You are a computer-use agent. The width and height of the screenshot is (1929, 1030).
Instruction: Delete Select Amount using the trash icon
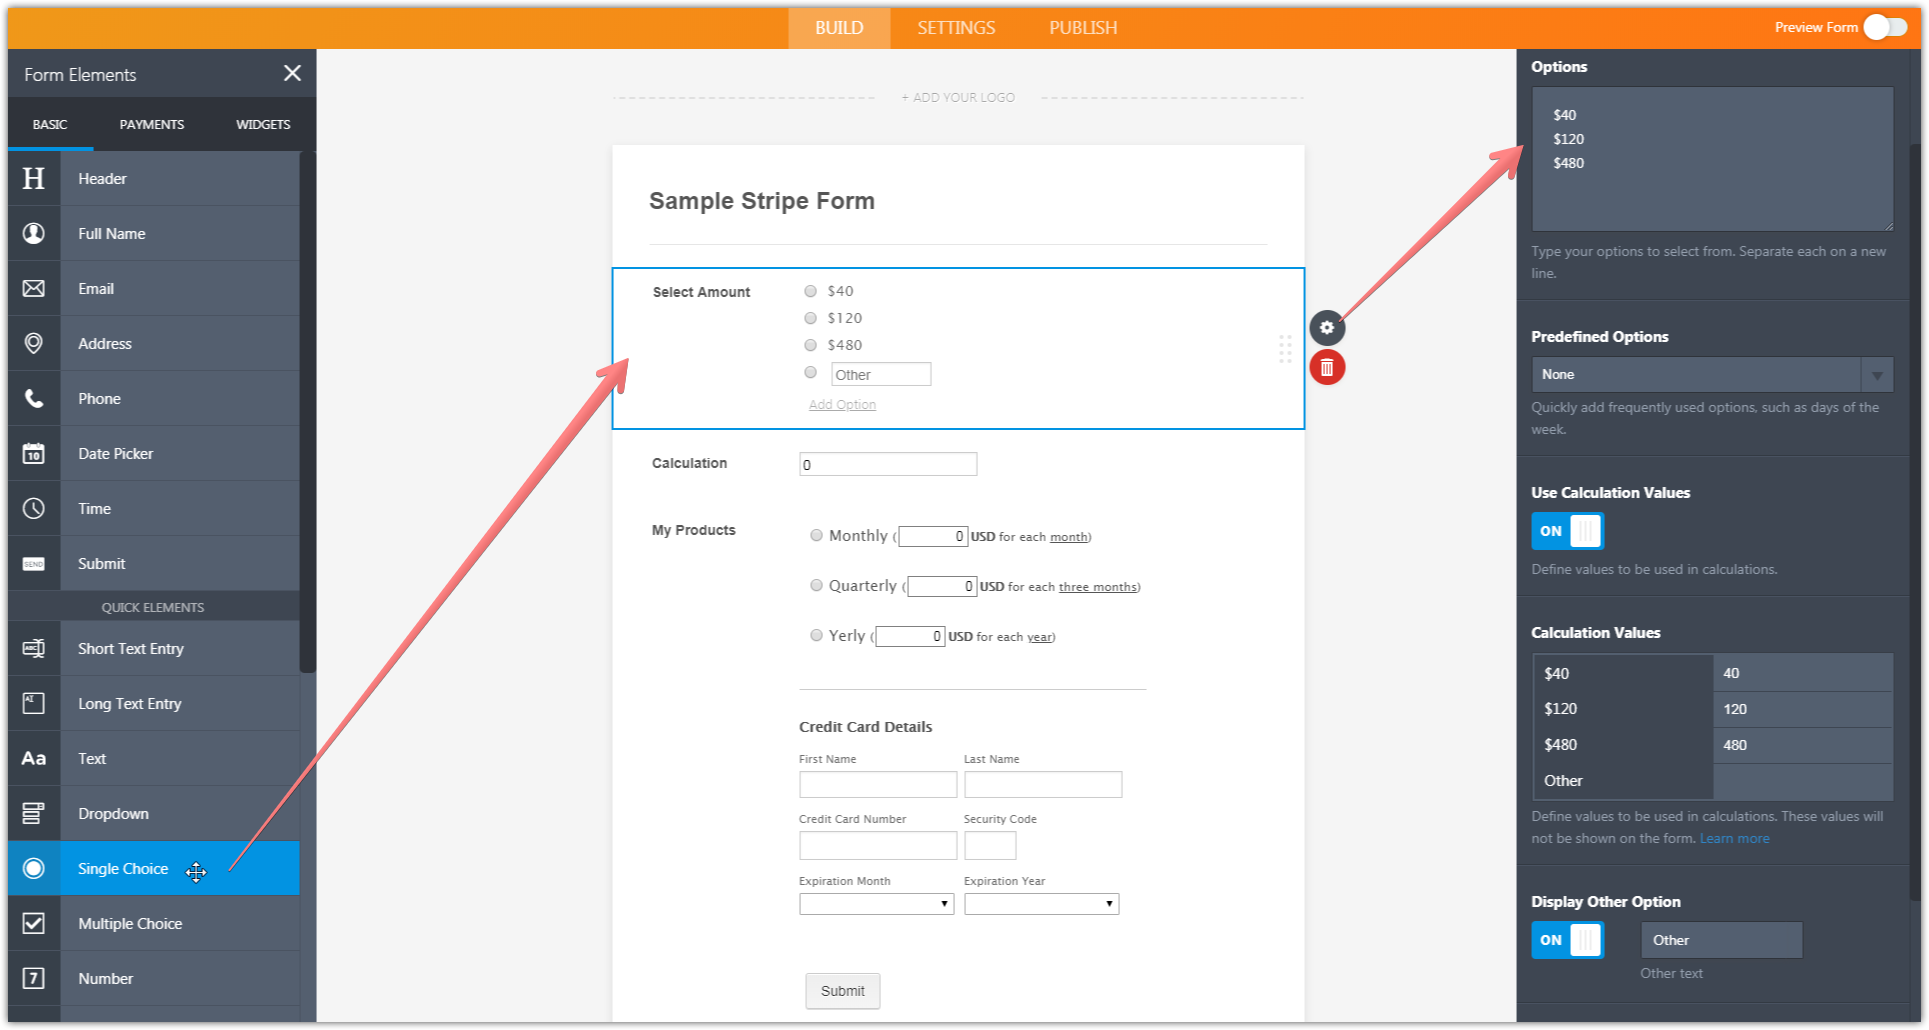pyautogui.click(x=1326, y=367)
